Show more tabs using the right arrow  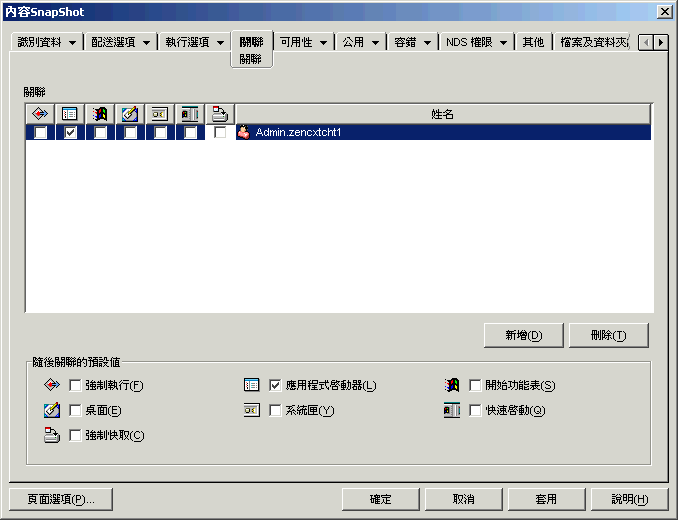660,42
